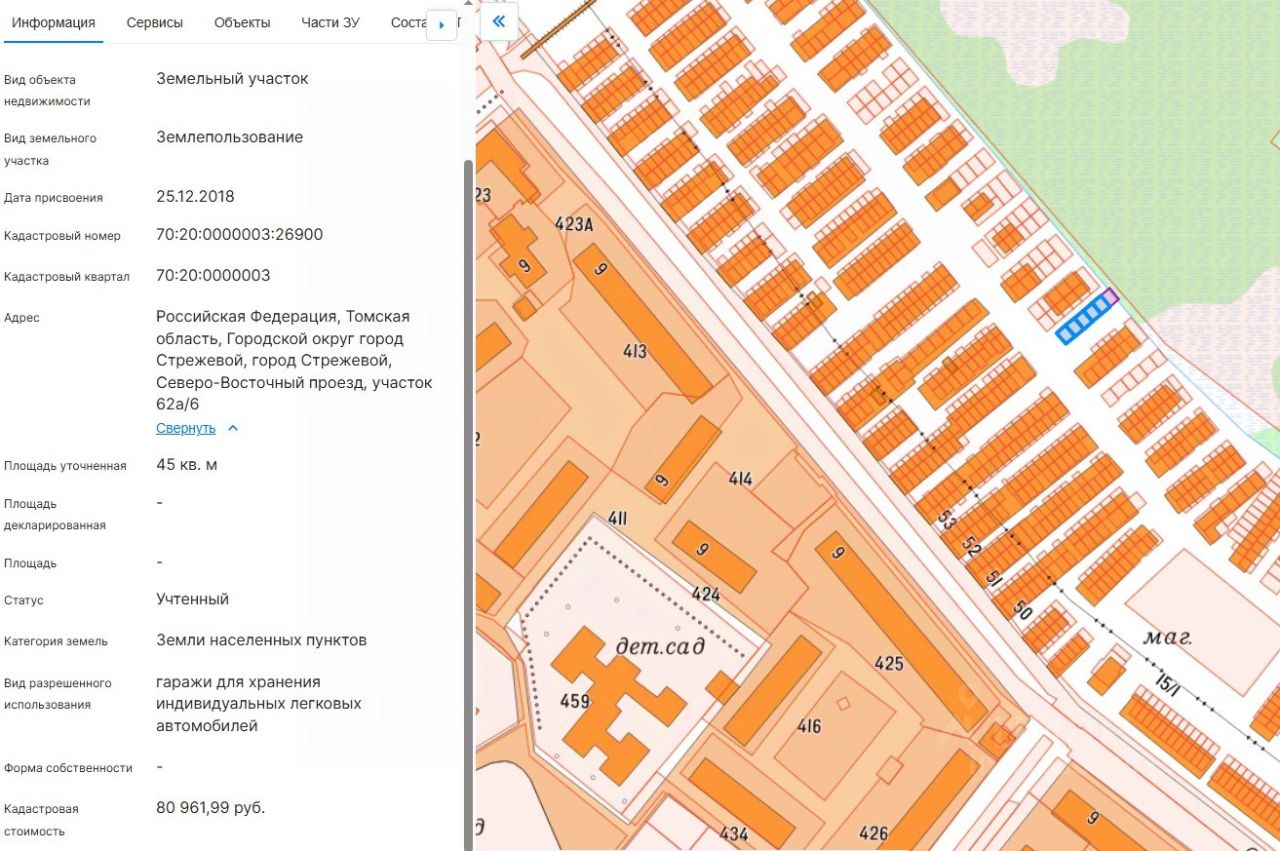
Task: Click garage row label 53 on map
Action: pos(947,518)
